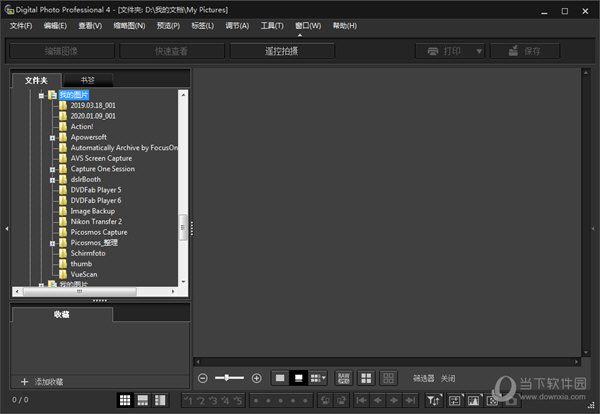Open the print options dropdown arrow
The width and height of the screenshot is (600, 414).
(x=479, y=50)
